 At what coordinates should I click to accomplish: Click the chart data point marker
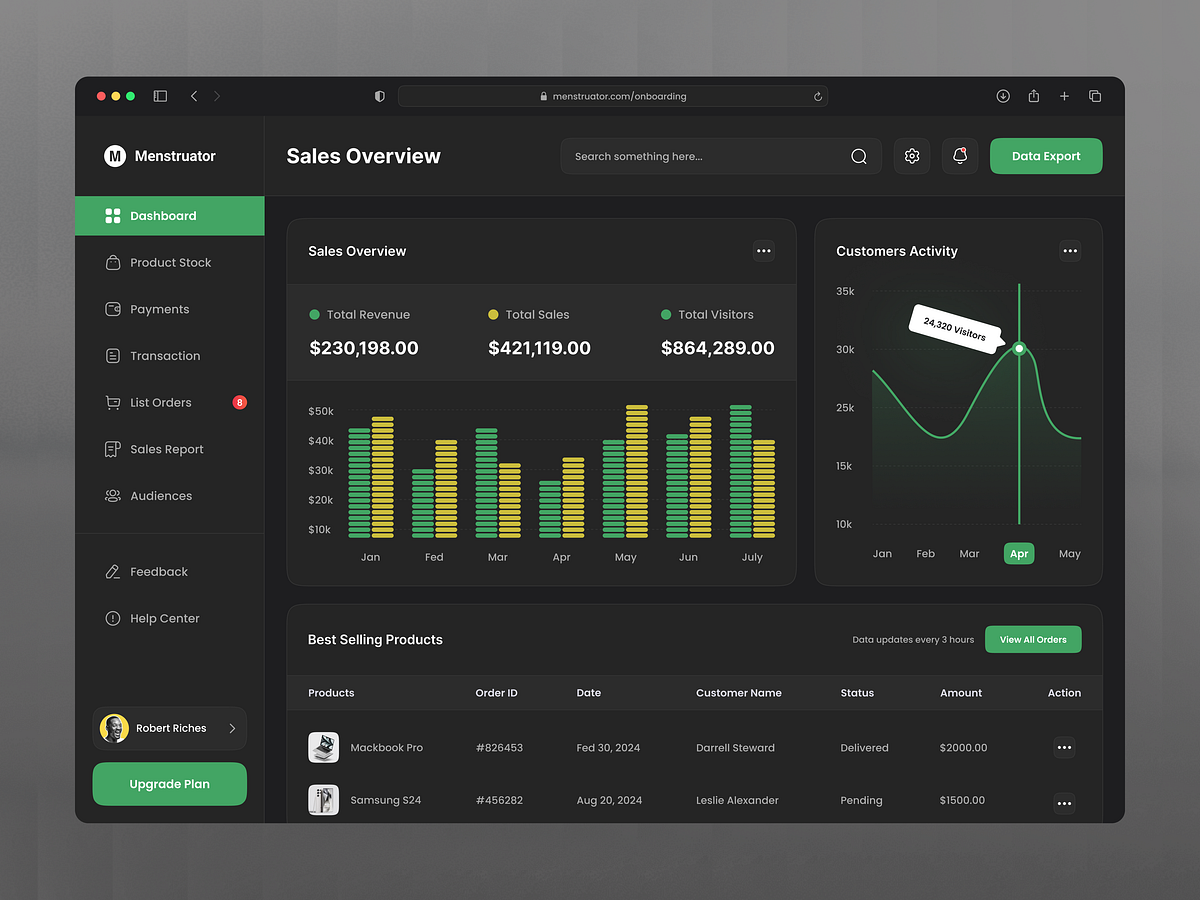tap(1019, 349)
